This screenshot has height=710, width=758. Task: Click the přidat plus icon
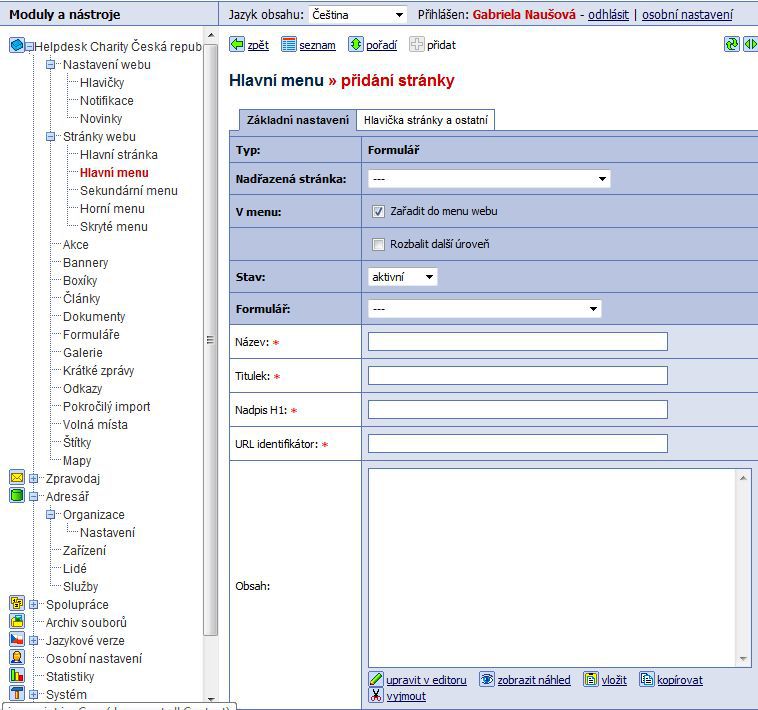point(417,44)
